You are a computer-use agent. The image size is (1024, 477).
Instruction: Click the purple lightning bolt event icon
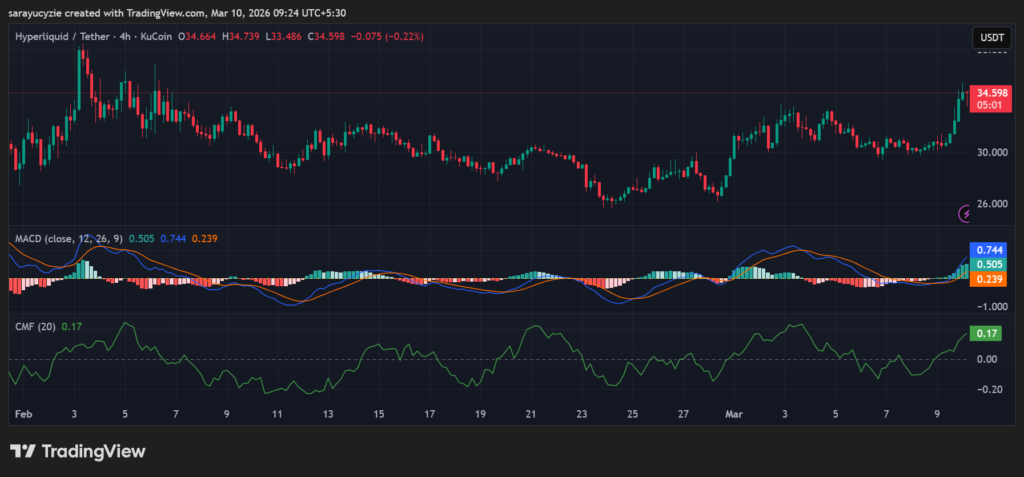[x=966, y=213]
